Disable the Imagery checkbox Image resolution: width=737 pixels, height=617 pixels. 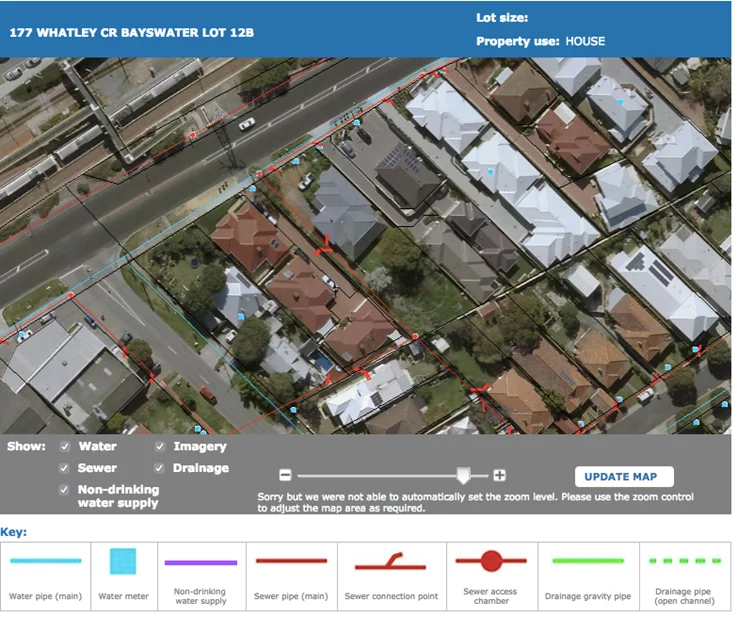click(160, 447)
